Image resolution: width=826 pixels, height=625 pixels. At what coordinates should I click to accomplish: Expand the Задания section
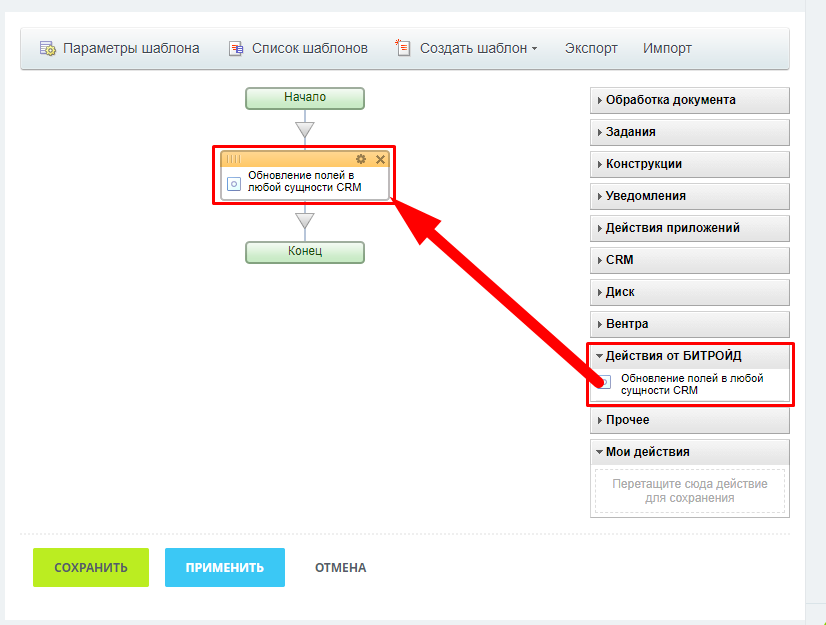click(x=690, y=132)
